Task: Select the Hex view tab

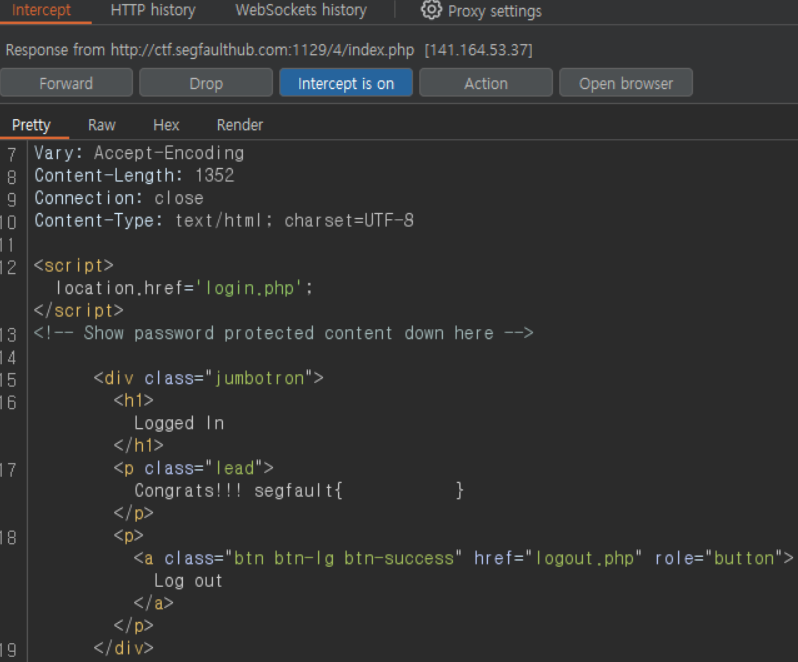Action: tap(166, 125)
